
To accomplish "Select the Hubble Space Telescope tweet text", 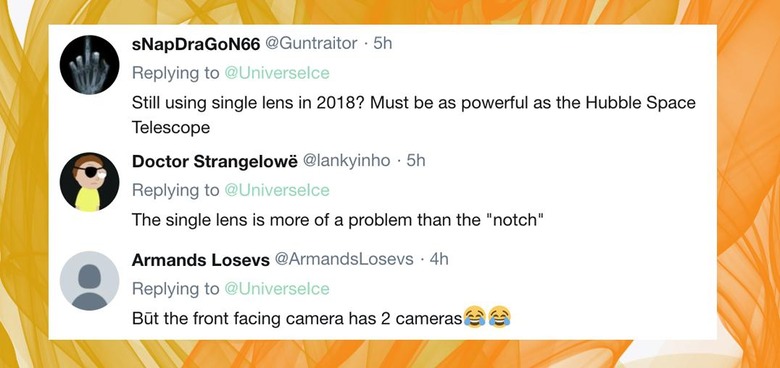I will (413, 115).
